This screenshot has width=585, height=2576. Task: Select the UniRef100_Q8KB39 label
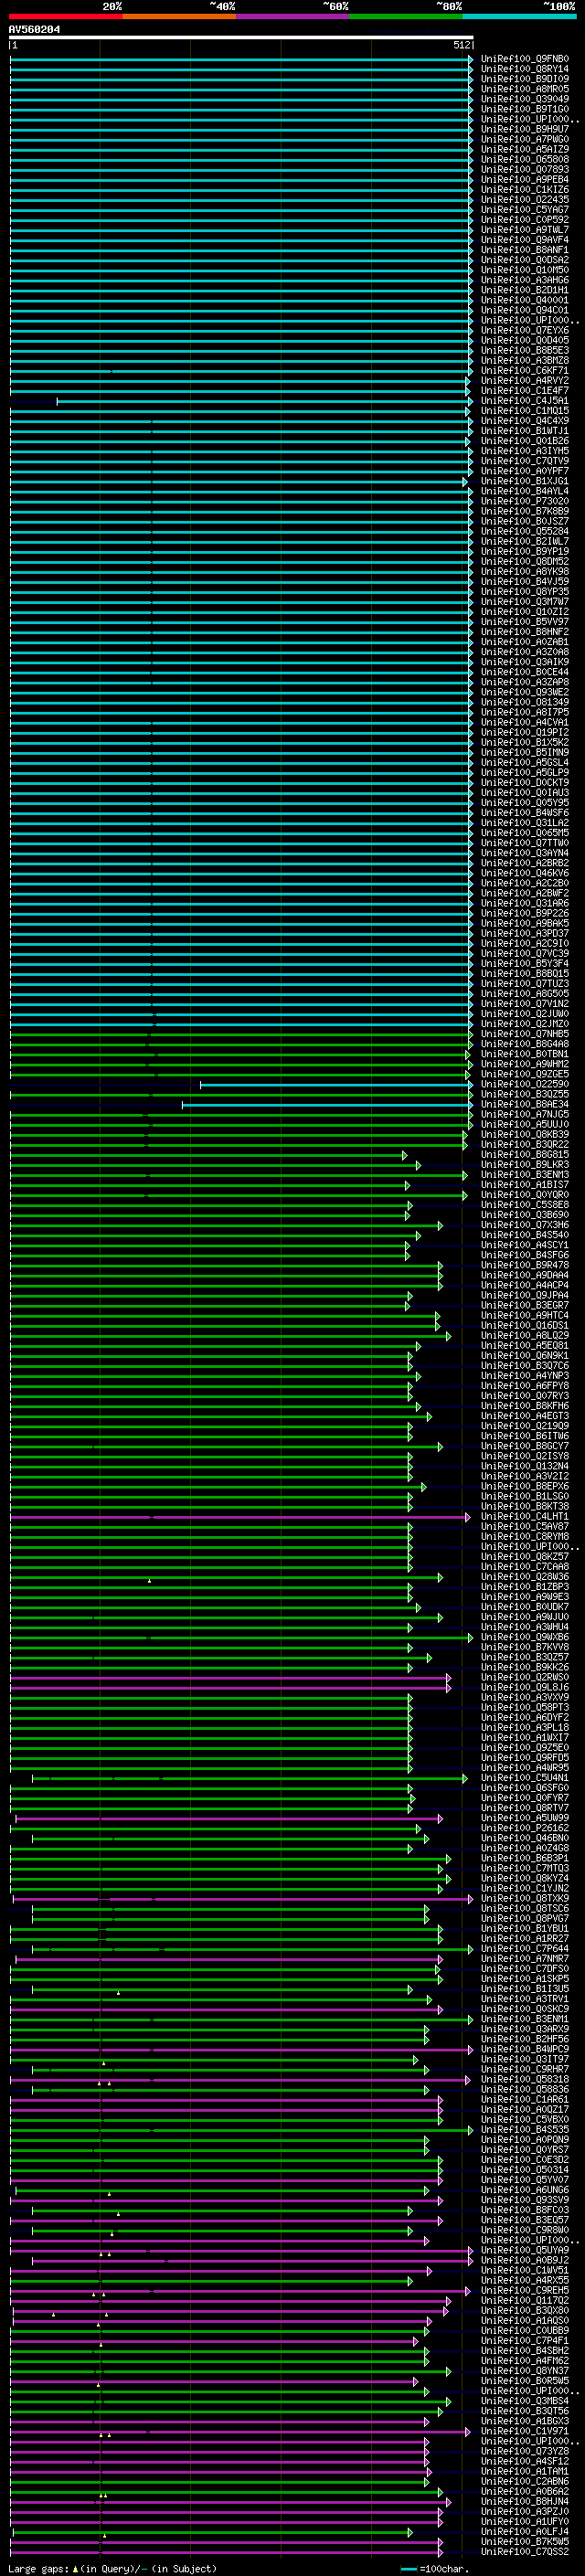524,1135
